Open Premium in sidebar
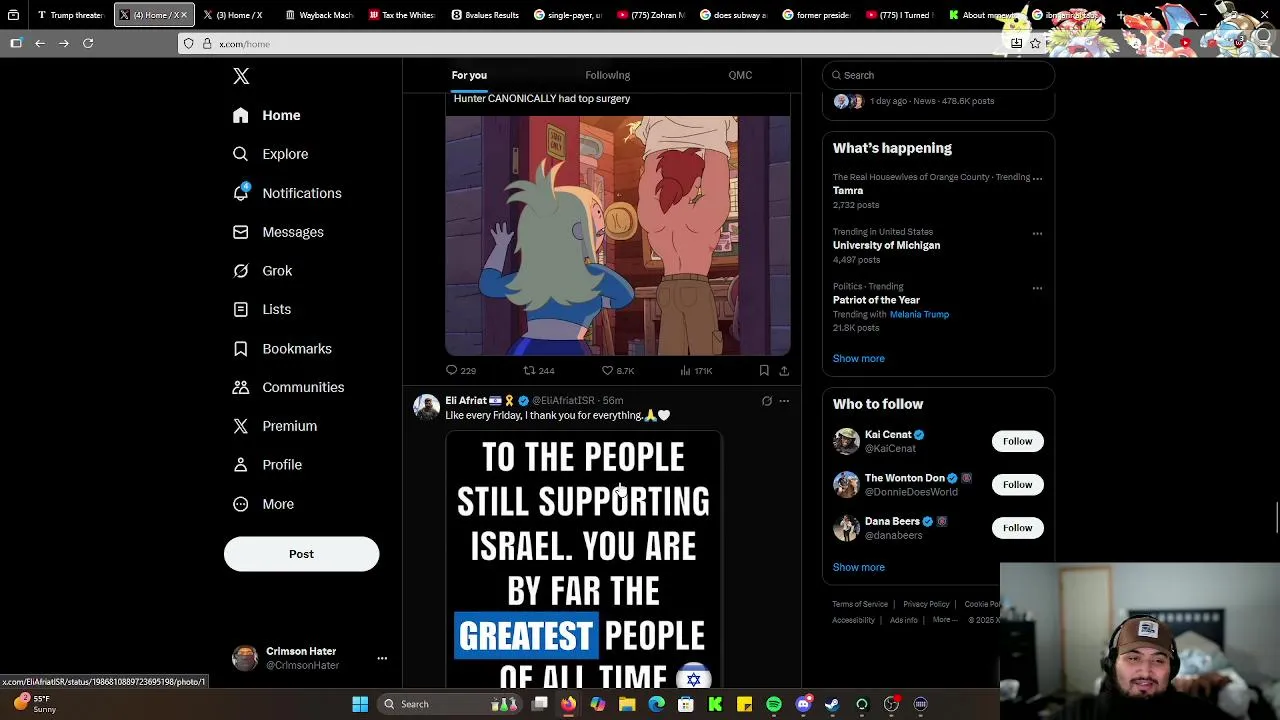The height and width of the screenshot is (720, 1280). (274, 426)
